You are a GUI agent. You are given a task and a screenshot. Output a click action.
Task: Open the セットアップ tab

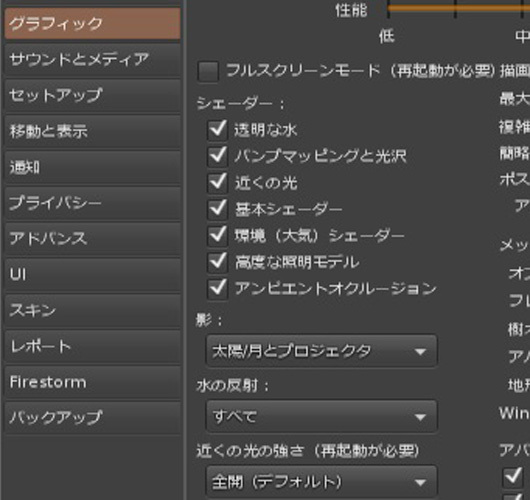(92, 95)
